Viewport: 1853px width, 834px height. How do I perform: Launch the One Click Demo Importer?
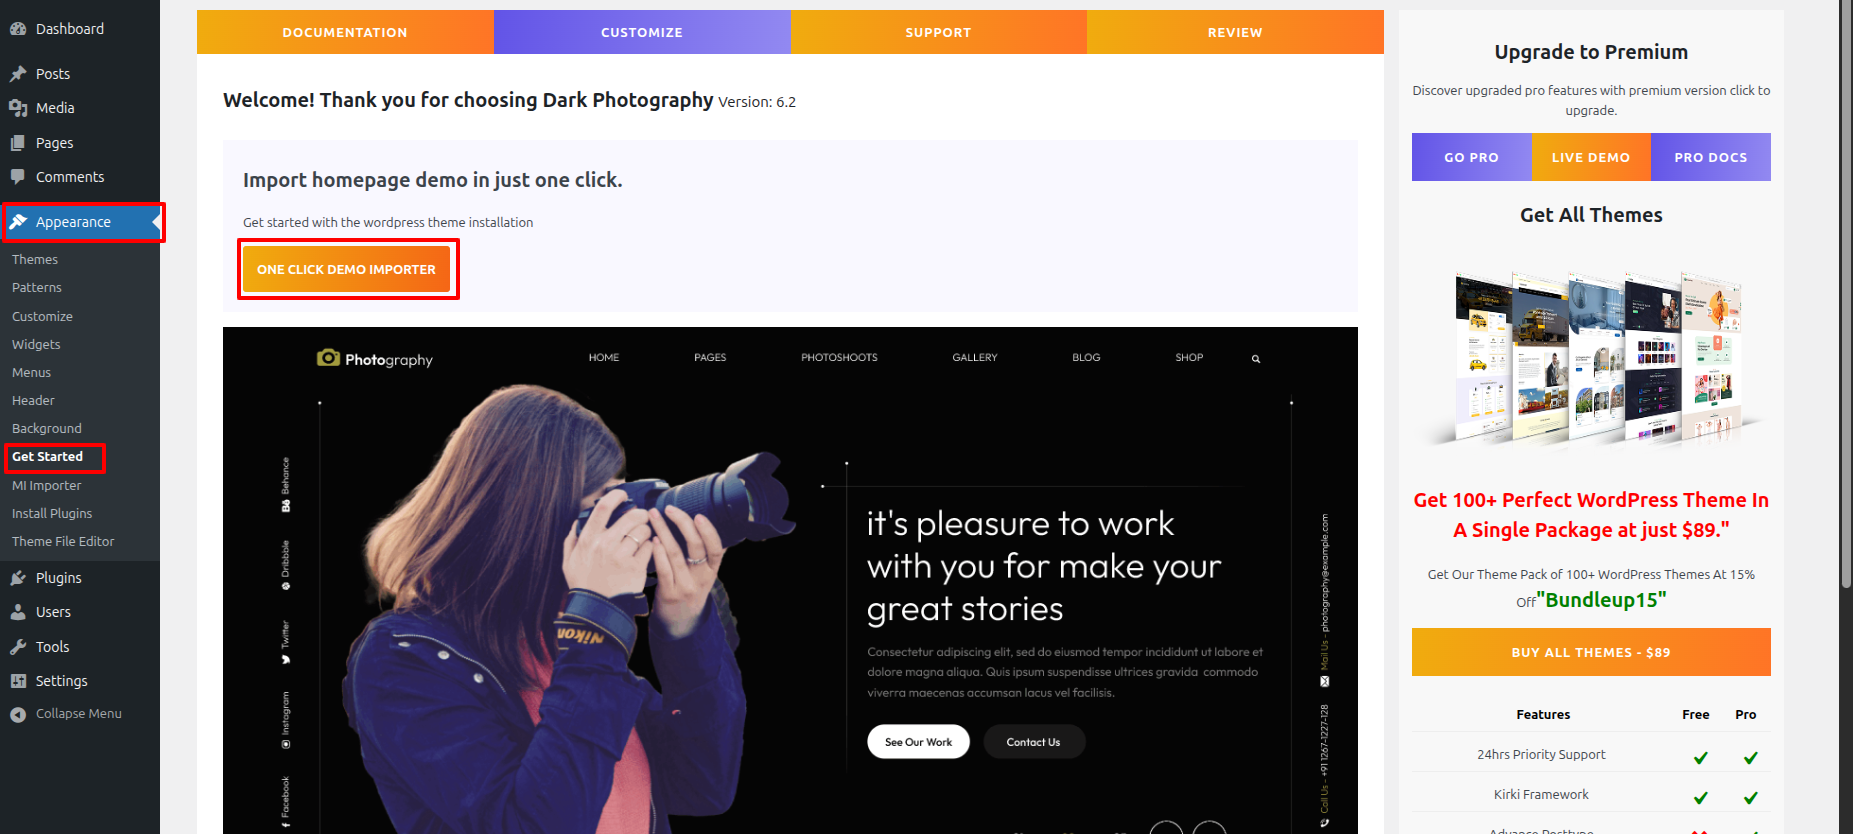347,269
